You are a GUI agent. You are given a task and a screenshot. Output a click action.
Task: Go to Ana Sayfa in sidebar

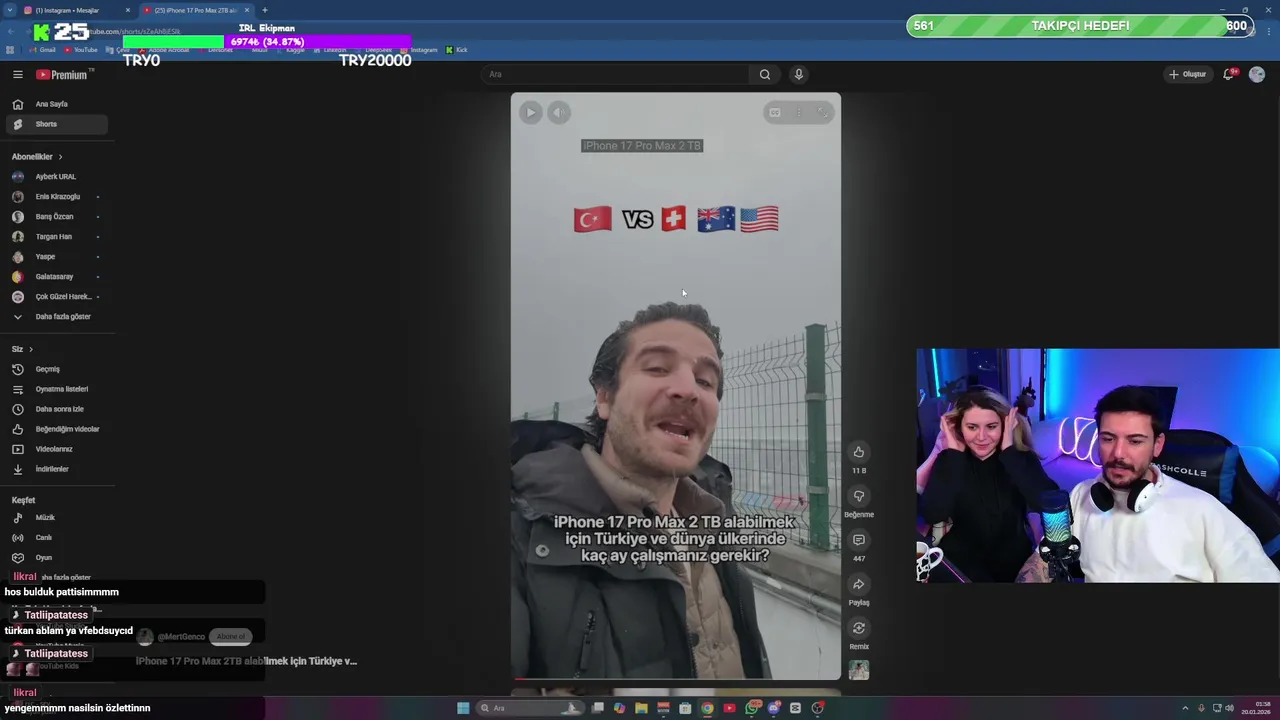[57, 104]
